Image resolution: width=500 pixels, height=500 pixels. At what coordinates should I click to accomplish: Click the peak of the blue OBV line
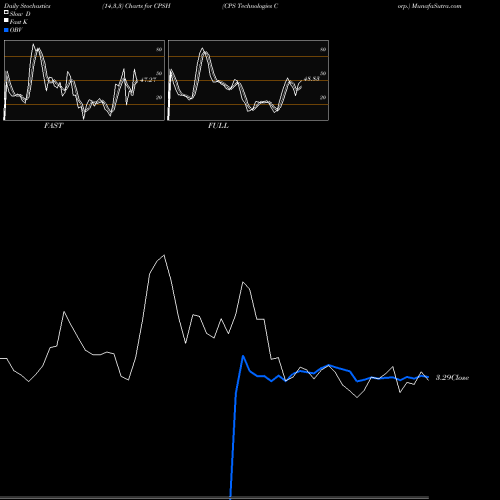(x=243, y=356)
